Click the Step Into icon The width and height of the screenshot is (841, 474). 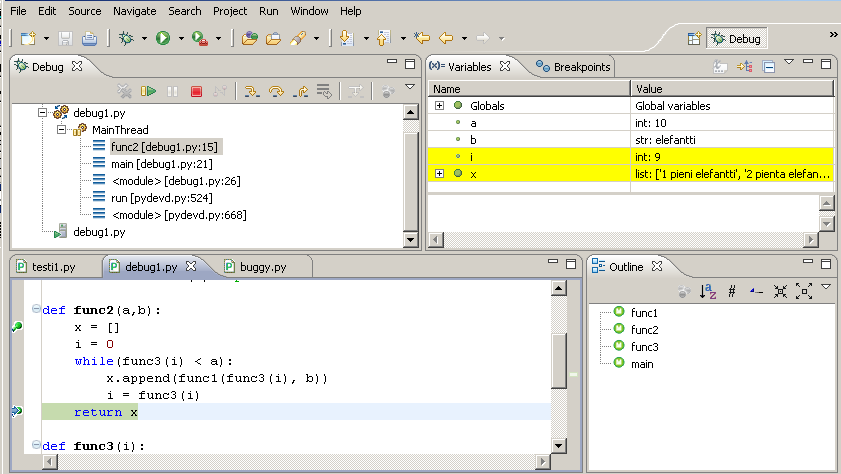250,91
